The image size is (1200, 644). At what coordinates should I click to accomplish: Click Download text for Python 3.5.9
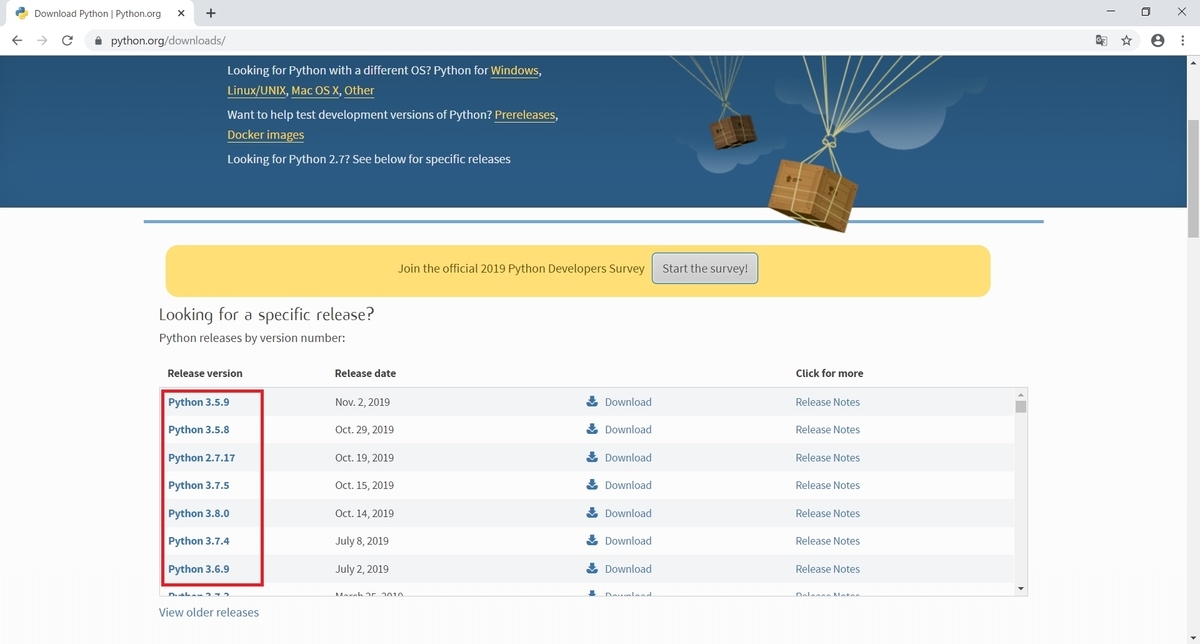point(628,402)
